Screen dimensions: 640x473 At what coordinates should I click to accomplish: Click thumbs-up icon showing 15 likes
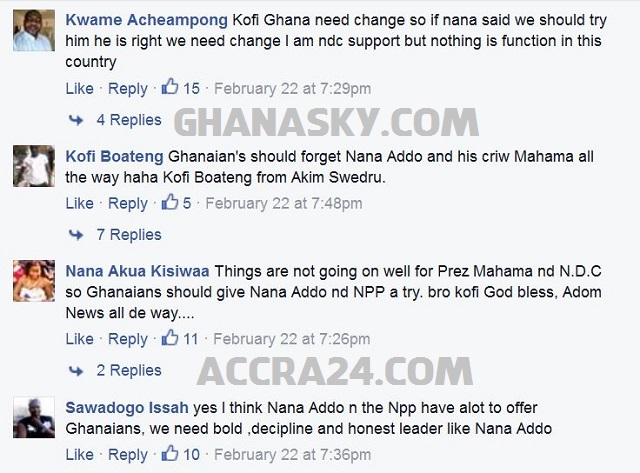tap(170, 87)
